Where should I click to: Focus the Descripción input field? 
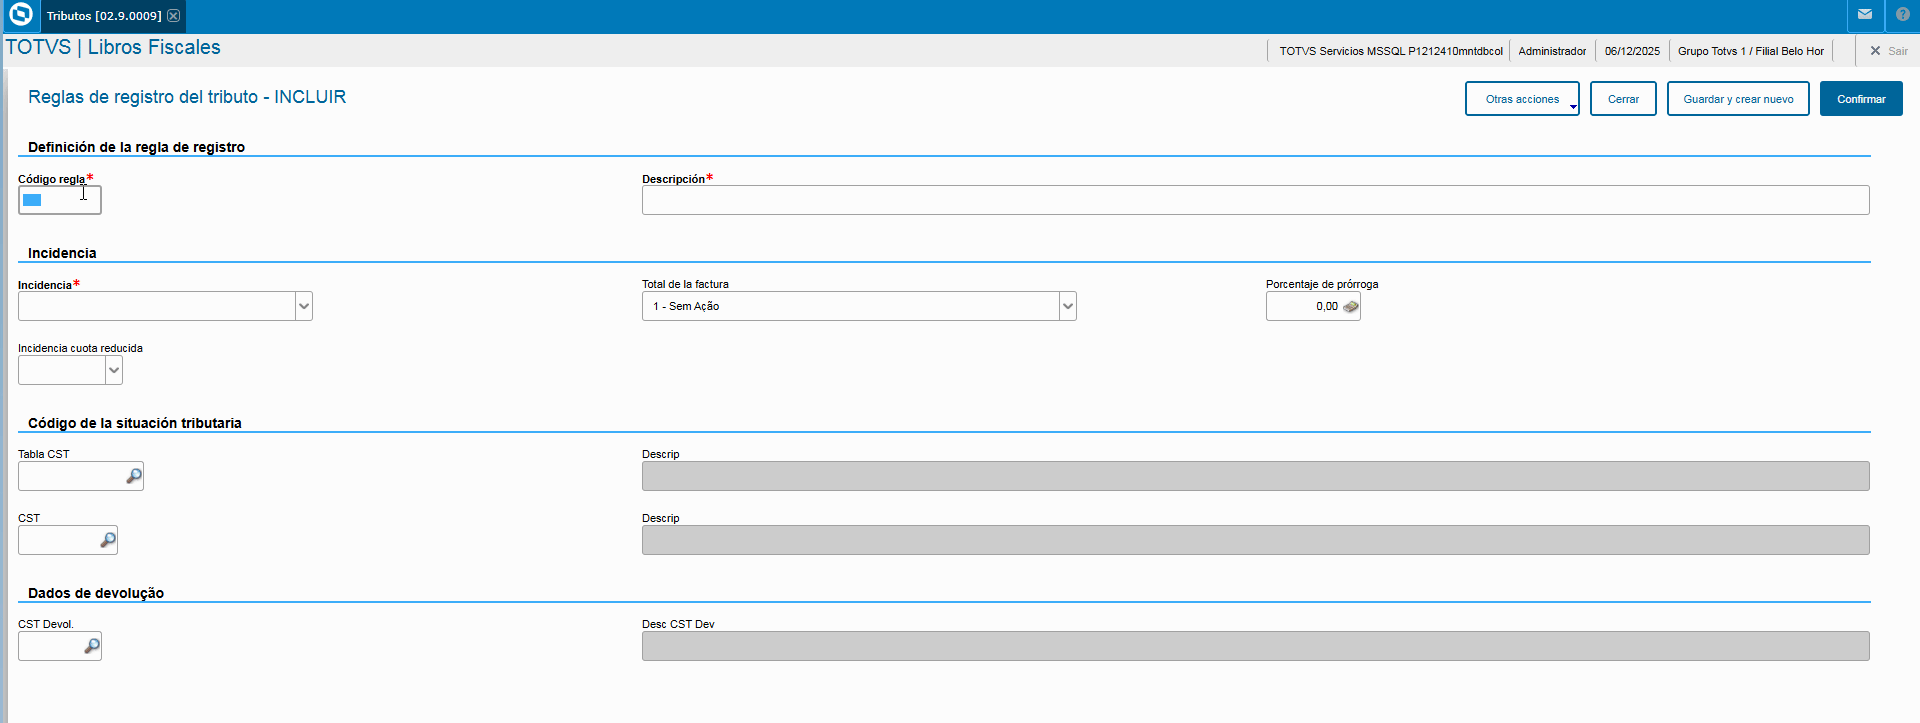[x=1255, y=200]
